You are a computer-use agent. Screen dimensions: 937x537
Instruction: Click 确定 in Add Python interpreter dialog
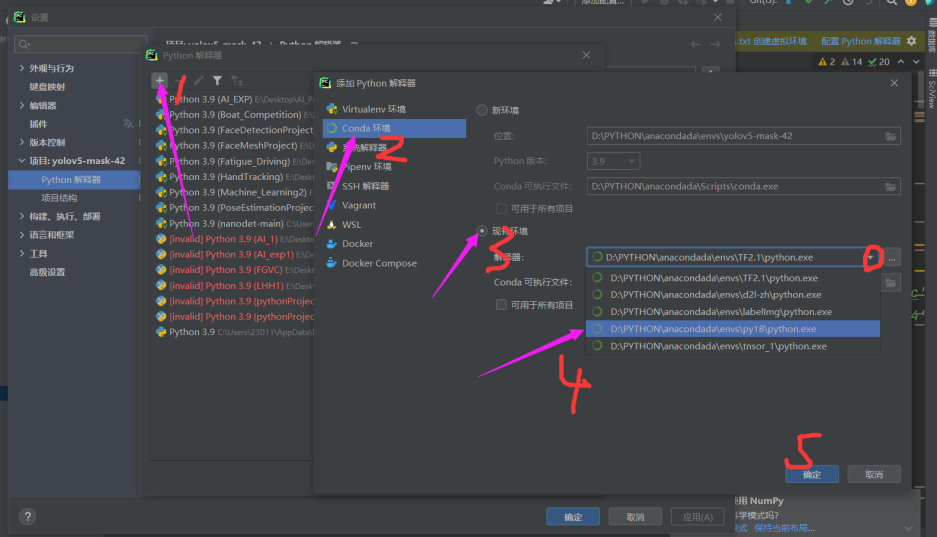[x=812, y=474]
